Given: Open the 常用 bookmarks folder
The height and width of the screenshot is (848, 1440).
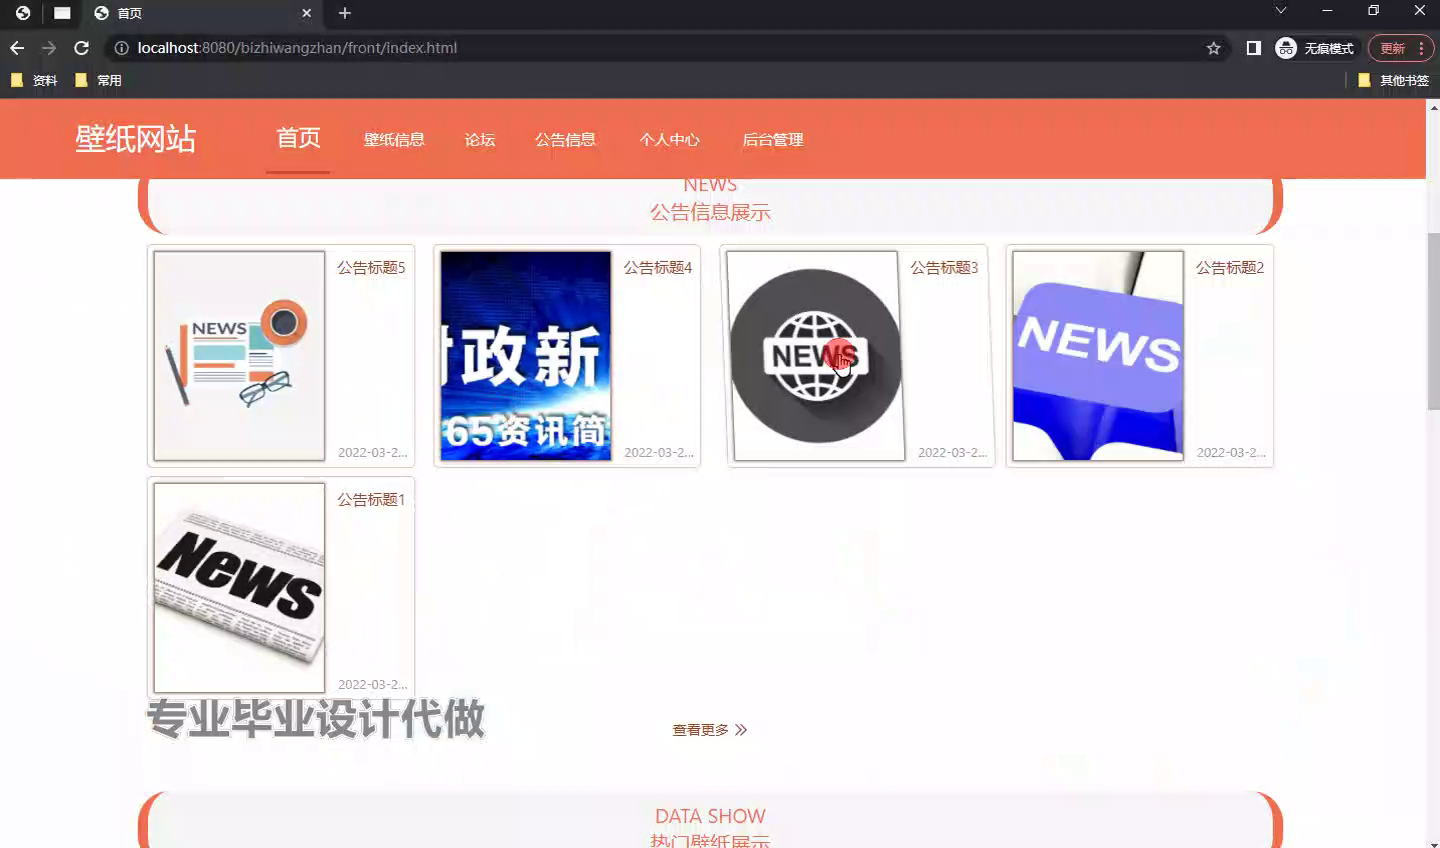Looking at the screenshot, I should pyautogui.click(x=98, y=80).
